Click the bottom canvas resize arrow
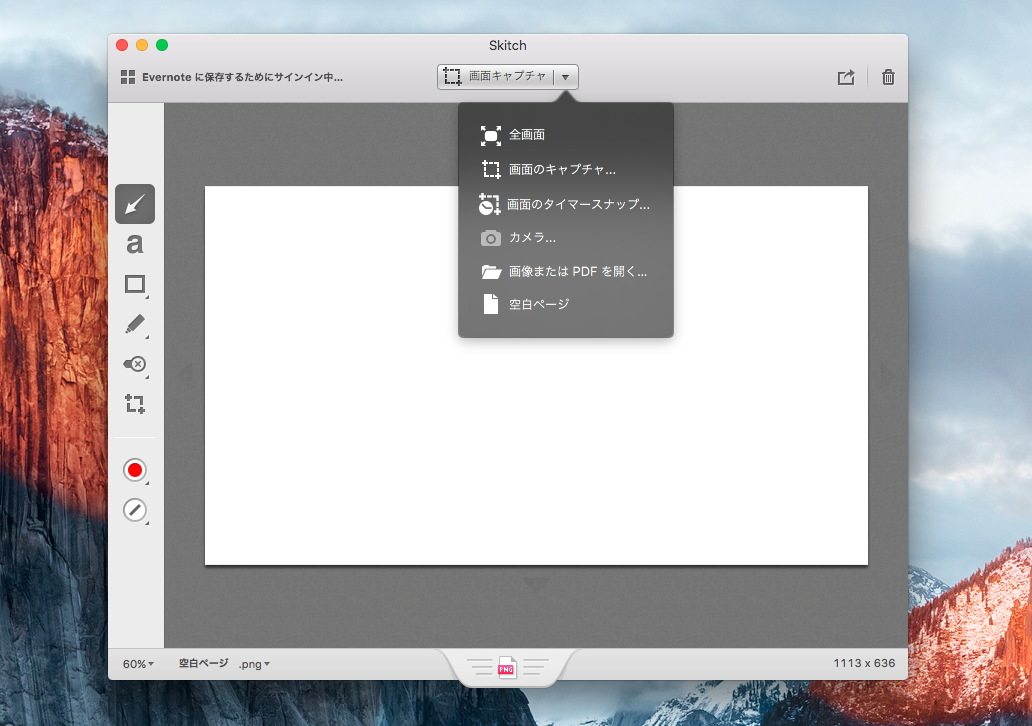This screenshot has width=1032, height=726. pos(535,583)
